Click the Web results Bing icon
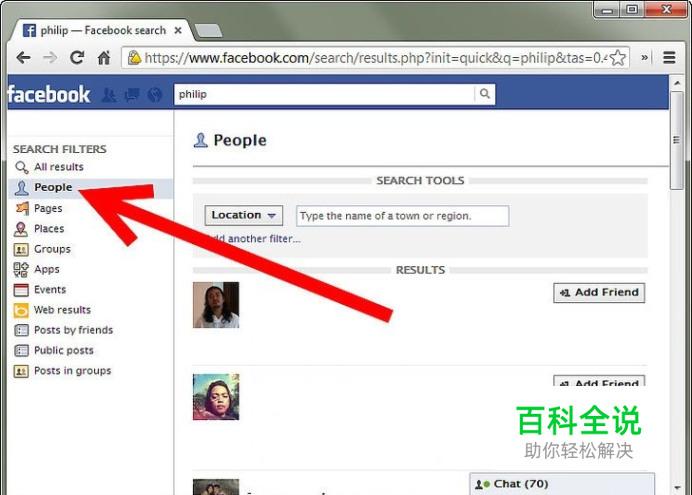The image size is (692, 495). 21,310
